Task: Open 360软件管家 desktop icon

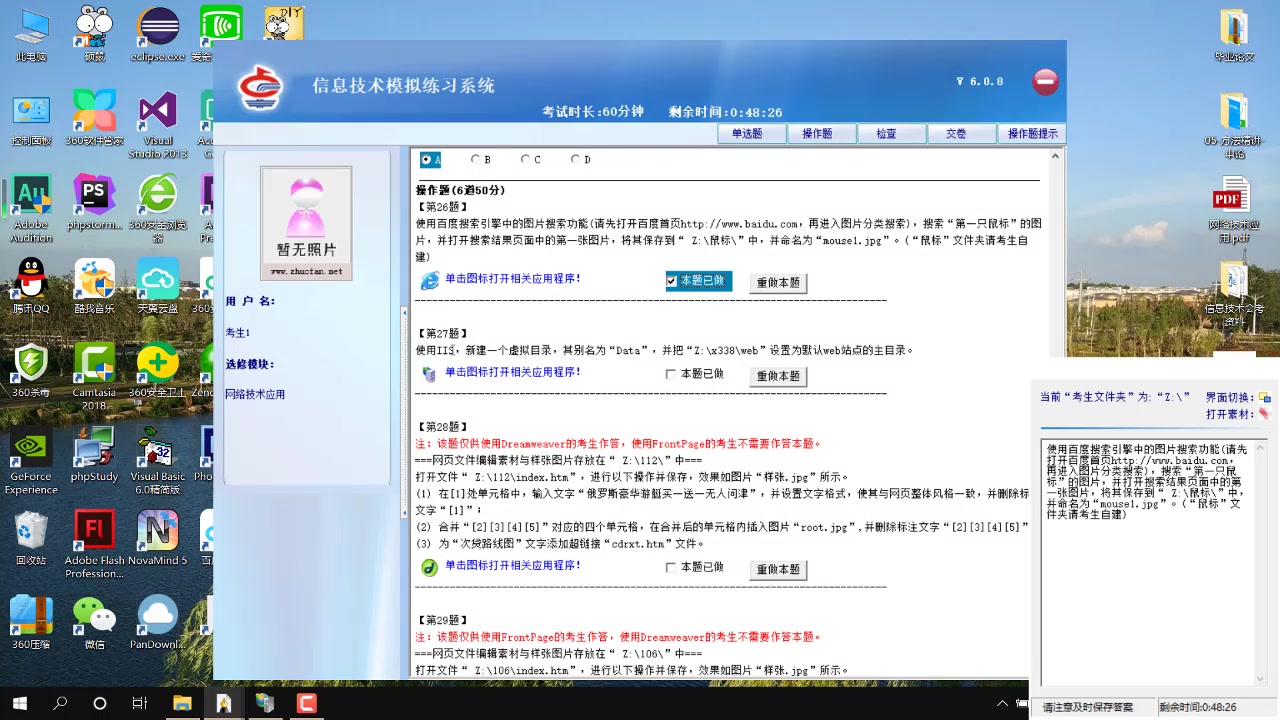Action: tap(94, 119)
